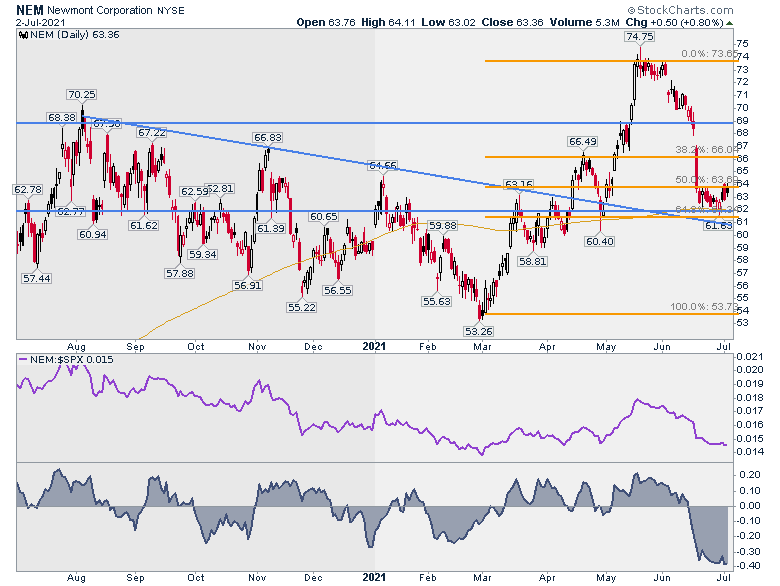
Task: Click the 58.81 price label
Action: [532, 261]
